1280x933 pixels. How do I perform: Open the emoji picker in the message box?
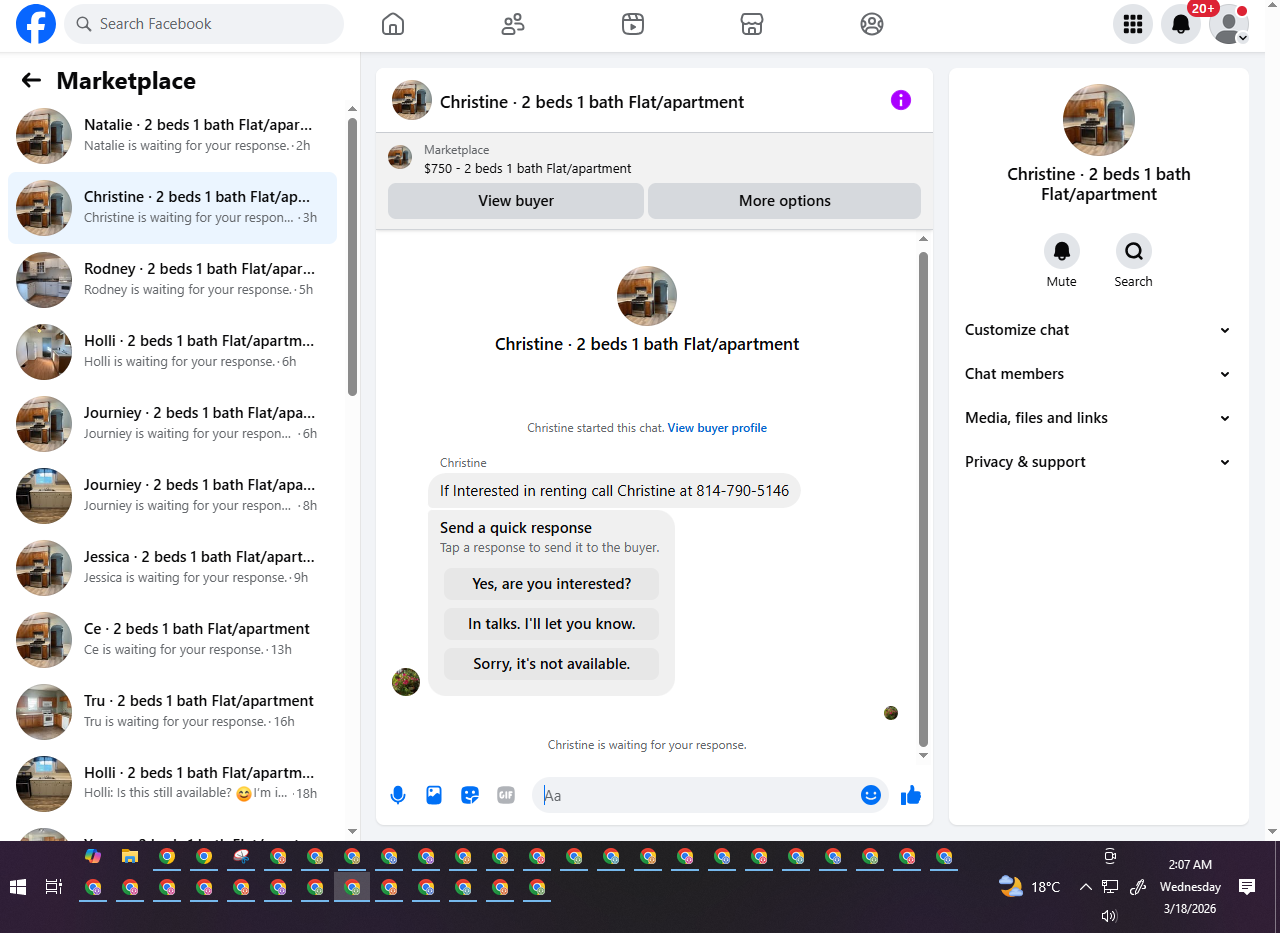(x=871, y=795)
